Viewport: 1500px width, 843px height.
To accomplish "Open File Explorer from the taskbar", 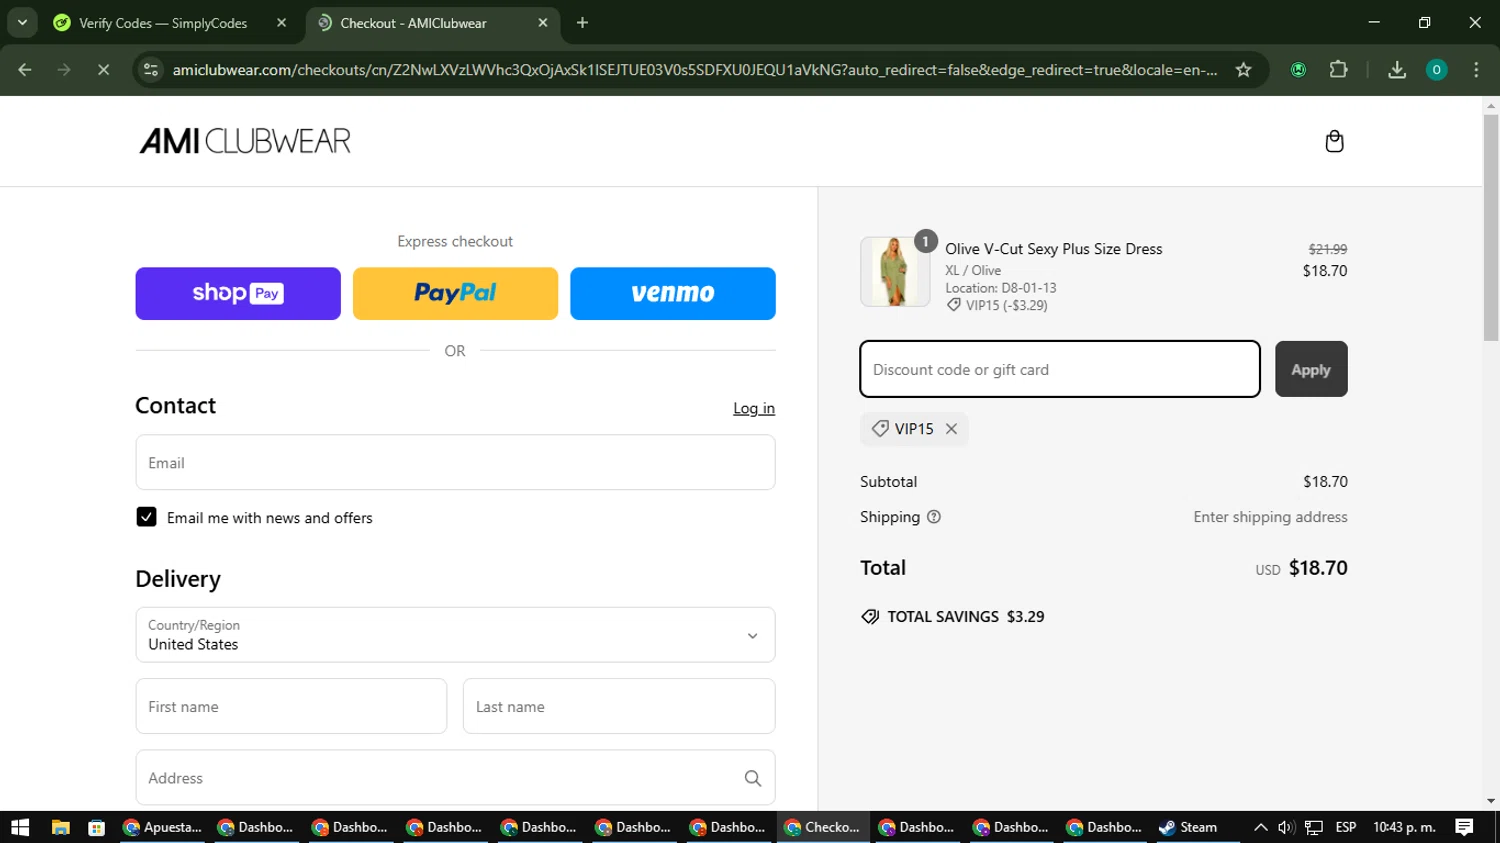I will tap(60, 827).
